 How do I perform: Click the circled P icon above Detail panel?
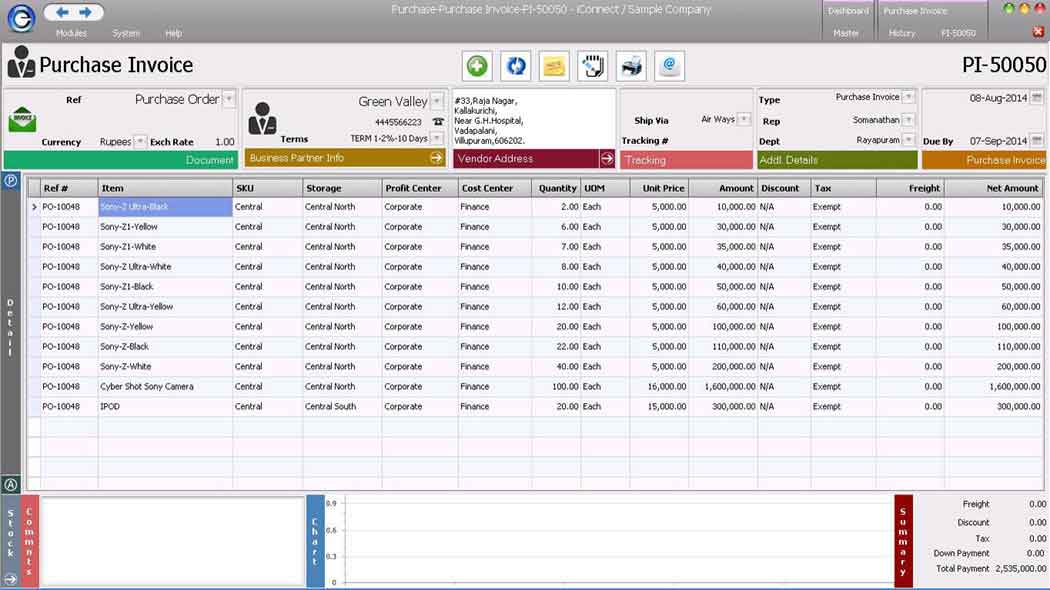coord(11,181)
